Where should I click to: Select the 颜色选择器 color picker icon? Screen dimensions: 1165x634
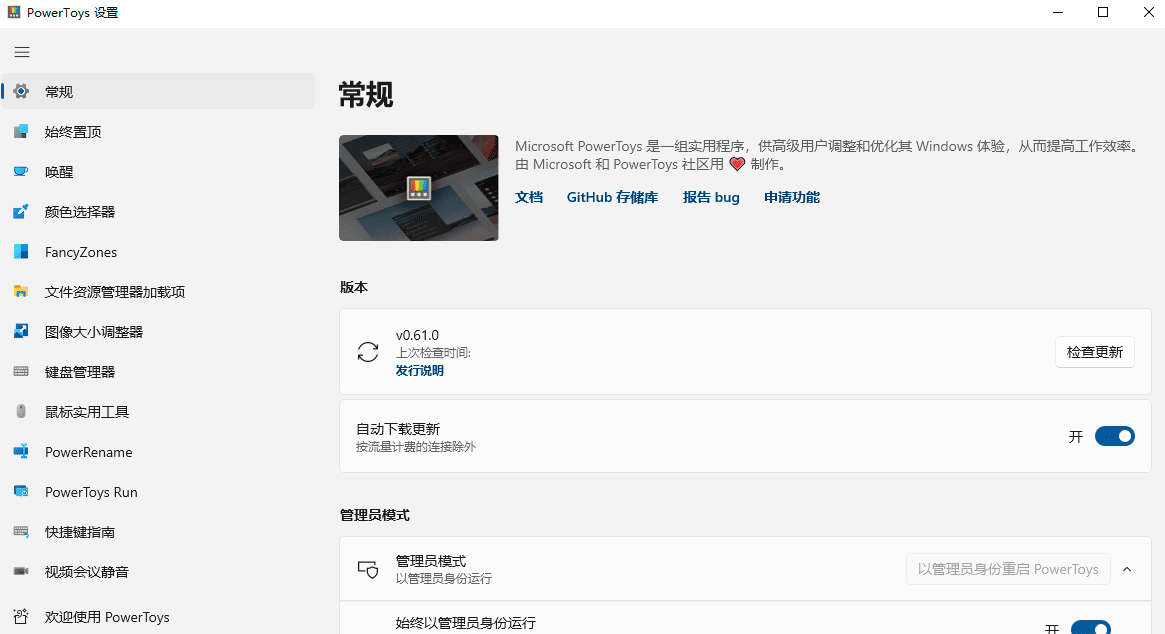(21, 212)
